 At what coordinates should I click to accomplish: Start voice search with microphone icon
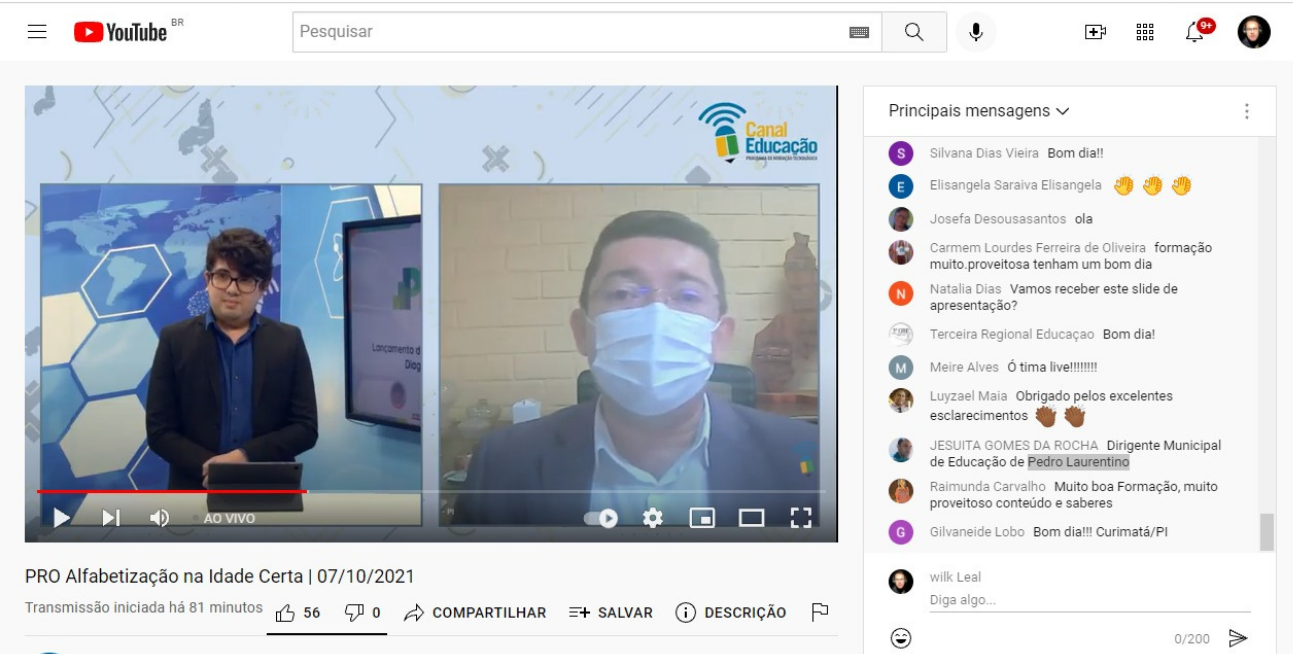pos(975,32)
